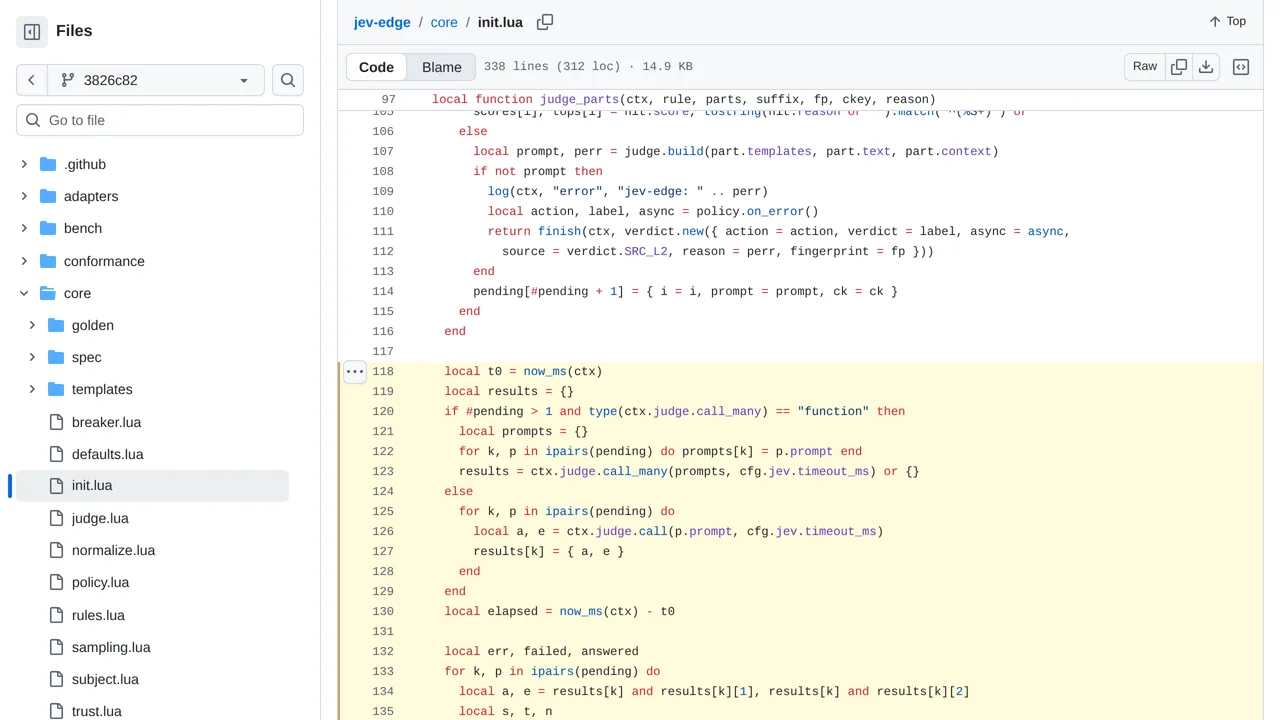The height and width of the screenshot is (720, 1280).
Task: Open the bench folder
Action: (83, 228)
